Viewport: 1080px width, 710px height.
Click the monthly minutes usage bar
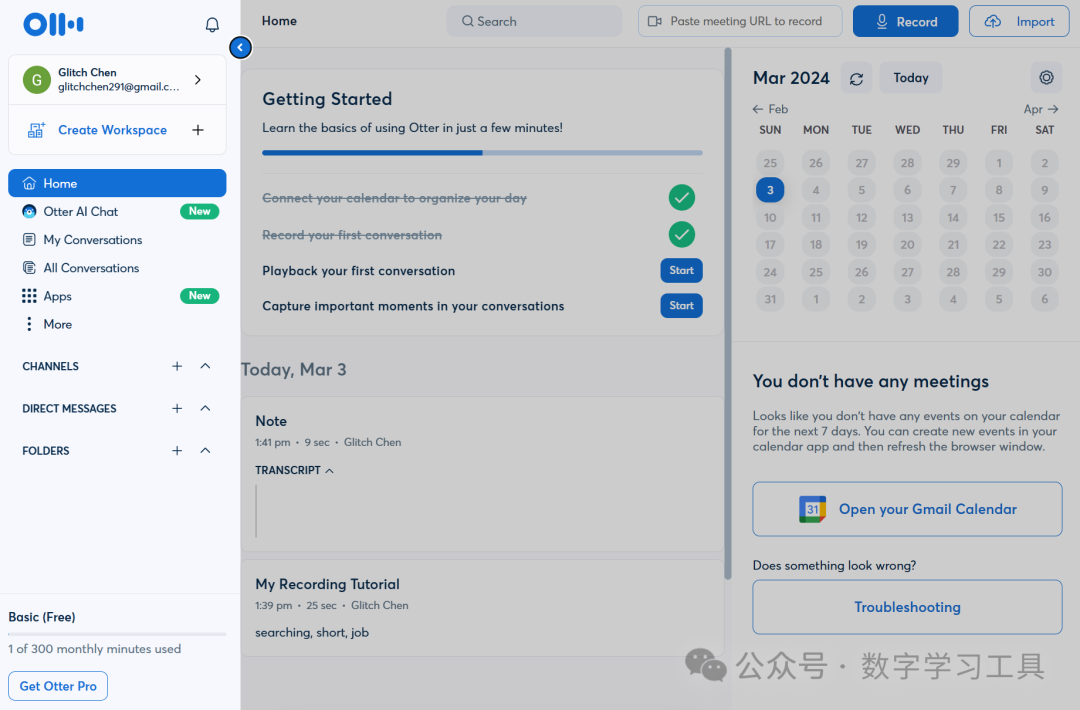pos(117,634)
